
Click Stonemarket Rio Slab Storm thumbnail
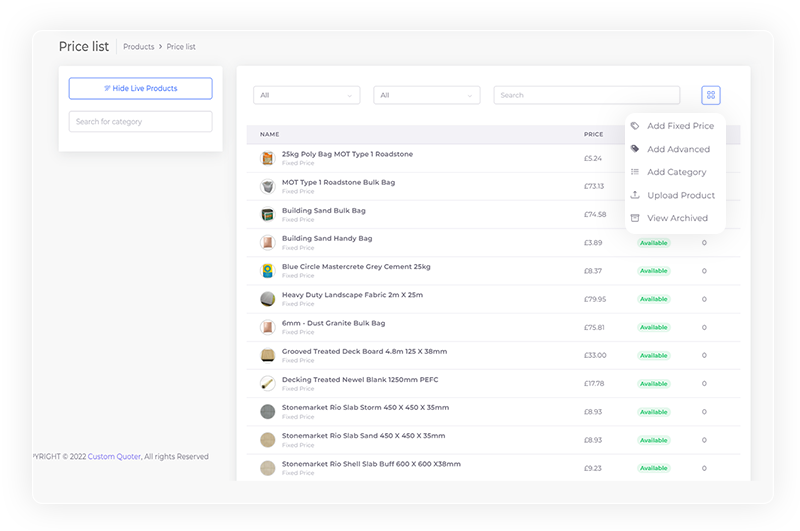(x=267, y=412)
